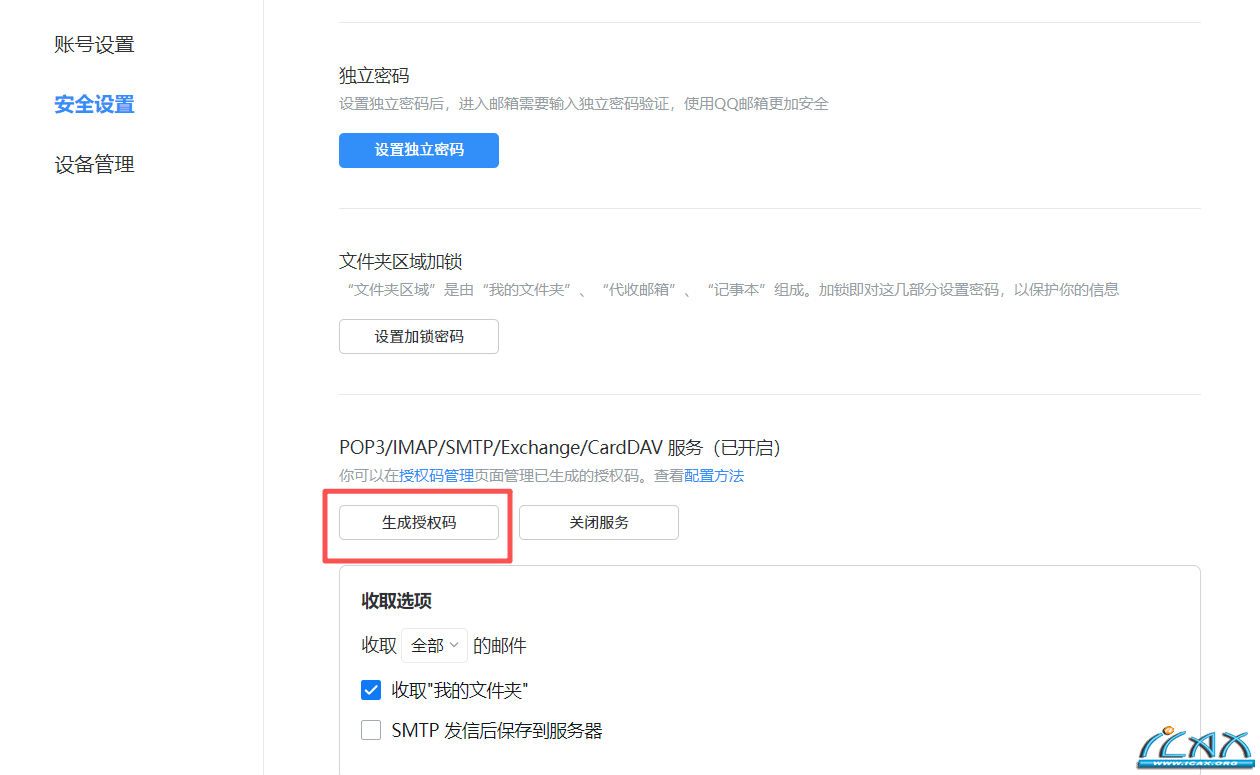Click the 独立密码 description mentioning QQ邮箱更加安全

tap(584, 104)
